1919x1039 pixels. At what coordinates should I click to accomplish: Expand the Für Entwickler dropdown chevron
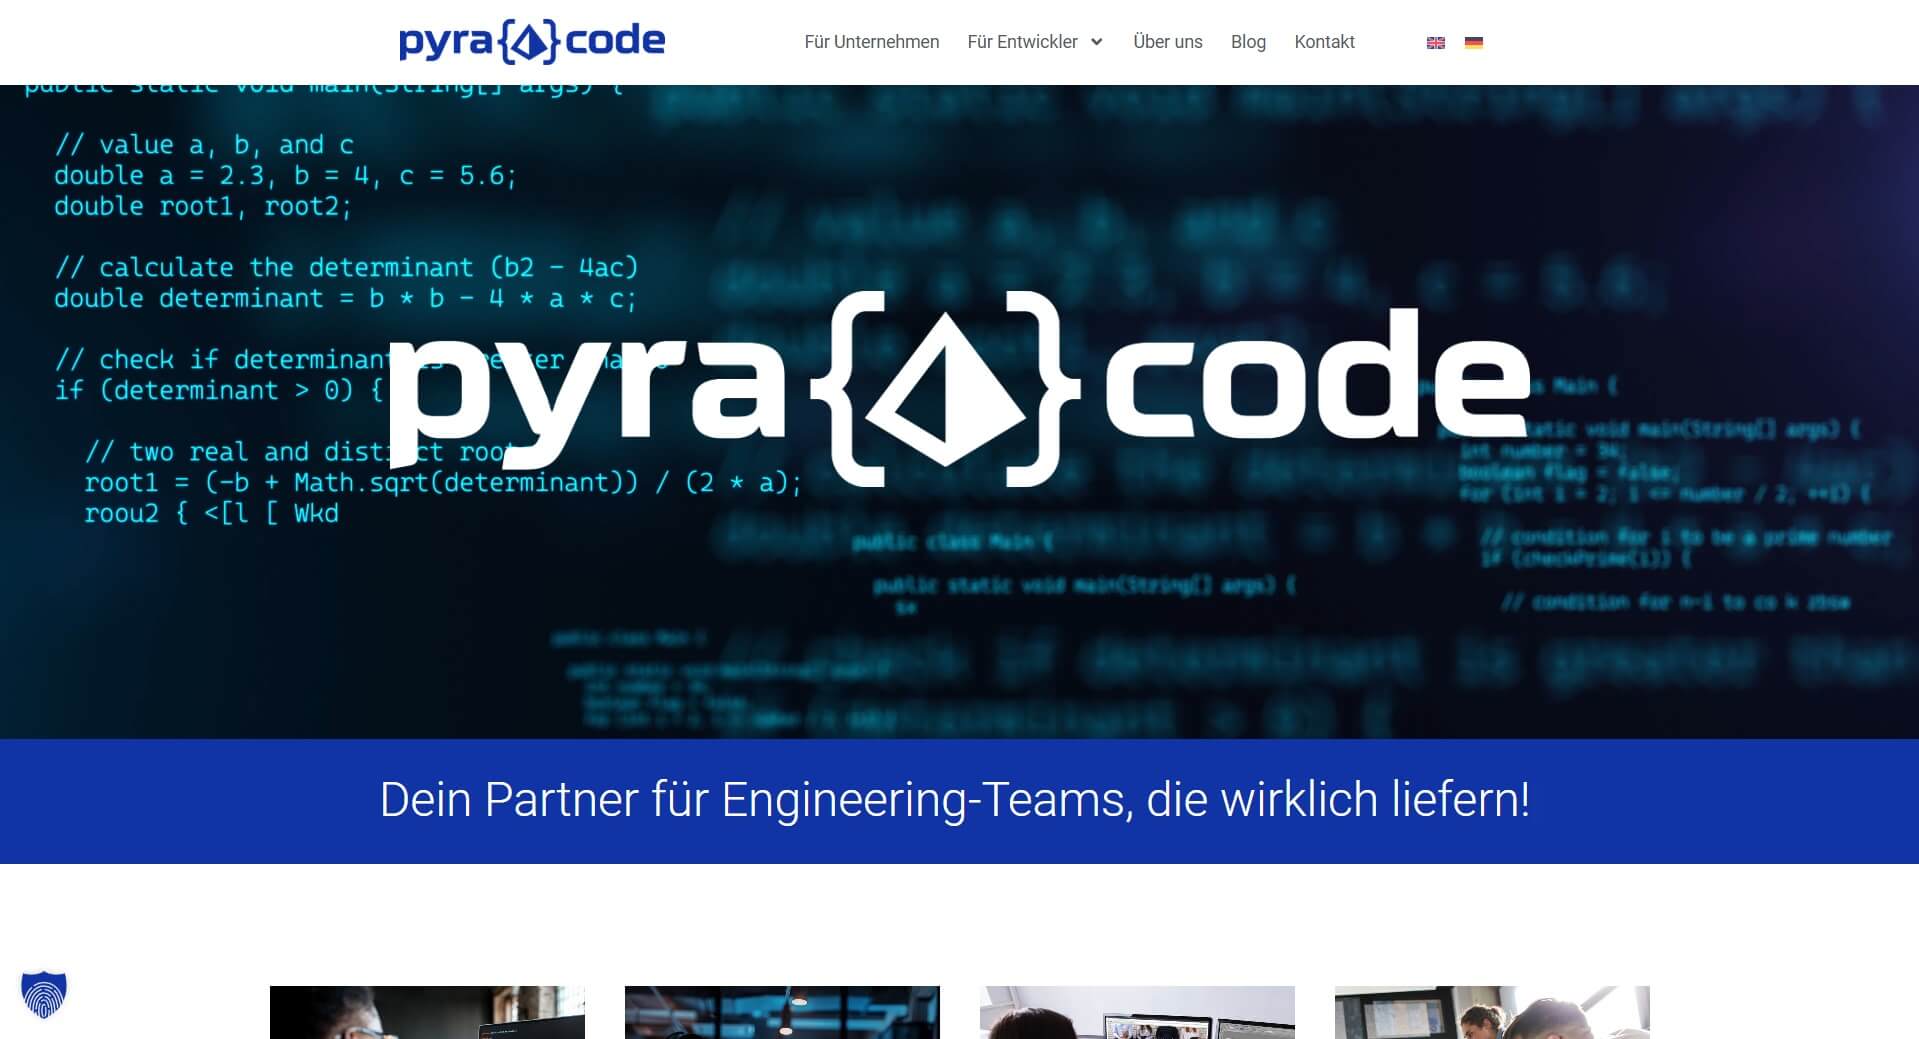[1097, 42]
